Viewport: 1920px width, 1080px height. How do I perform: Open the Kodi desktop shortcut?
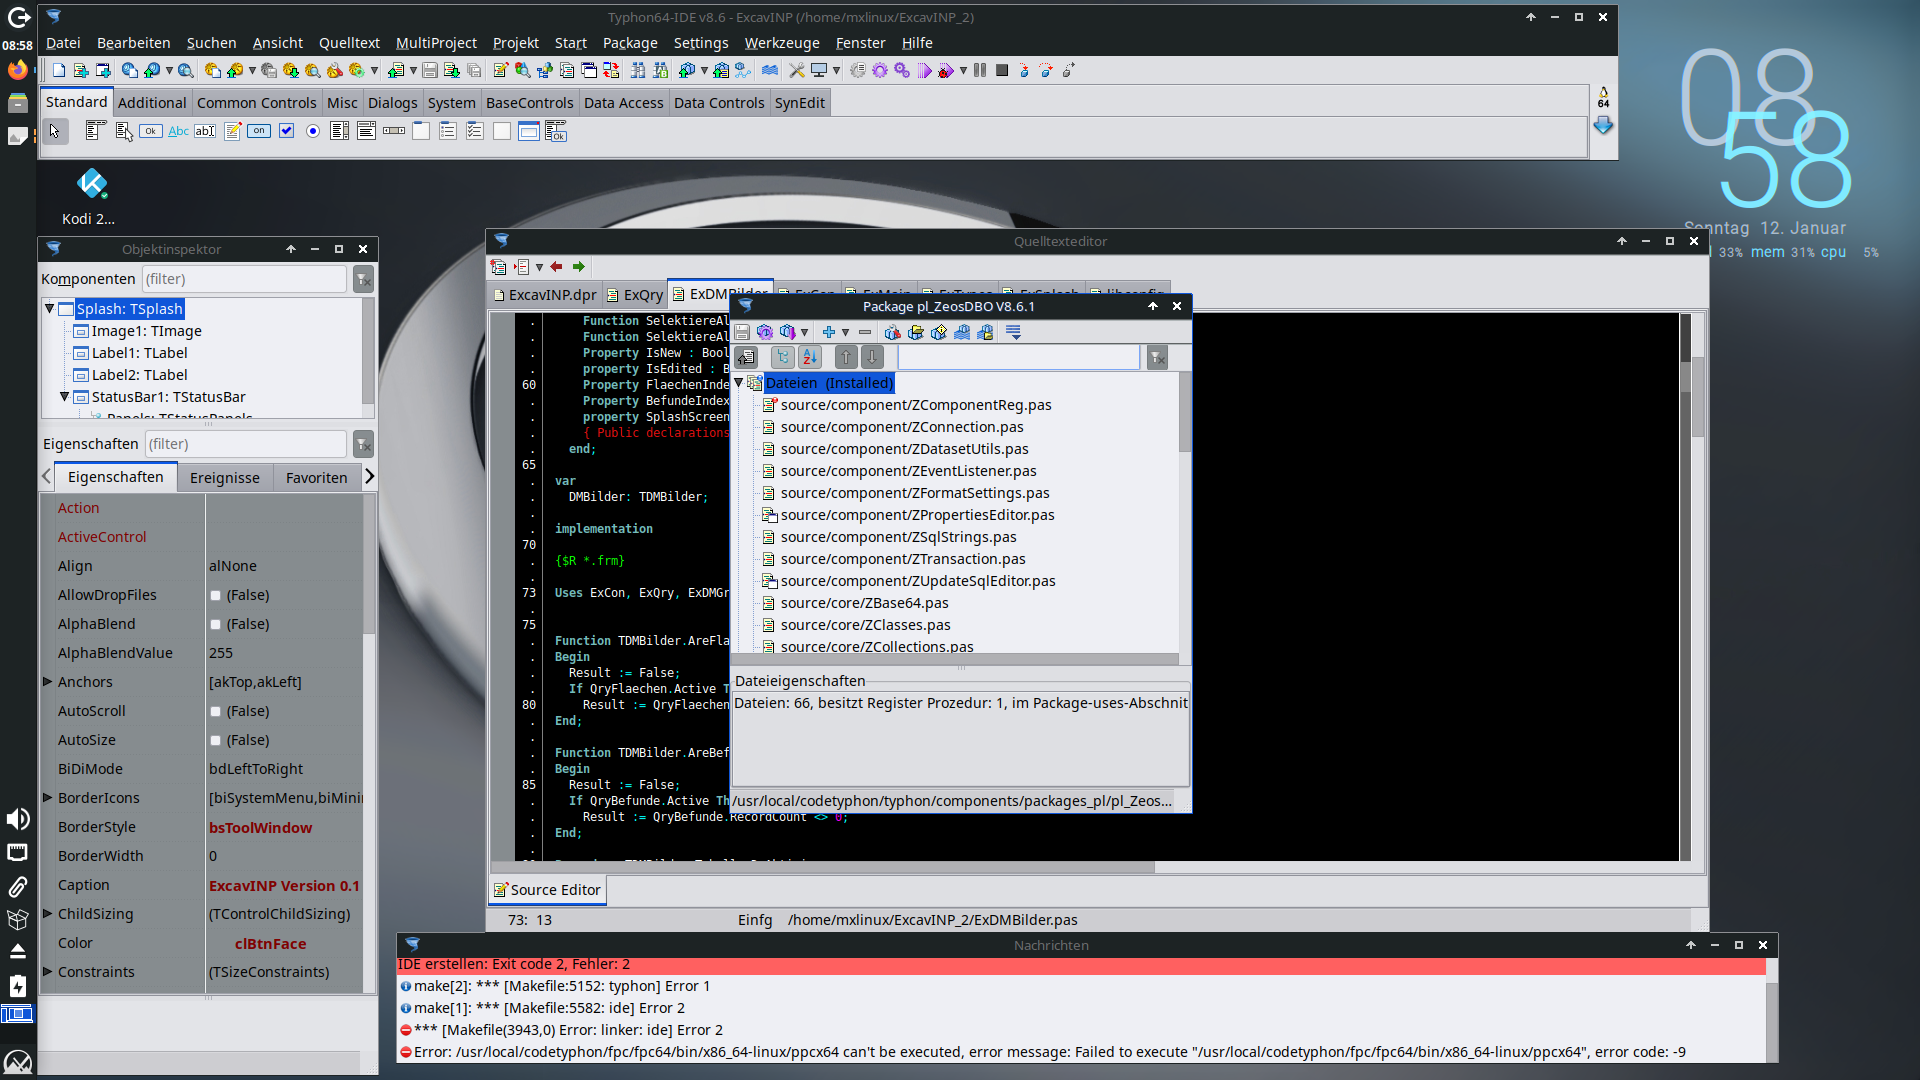point(90,197)
